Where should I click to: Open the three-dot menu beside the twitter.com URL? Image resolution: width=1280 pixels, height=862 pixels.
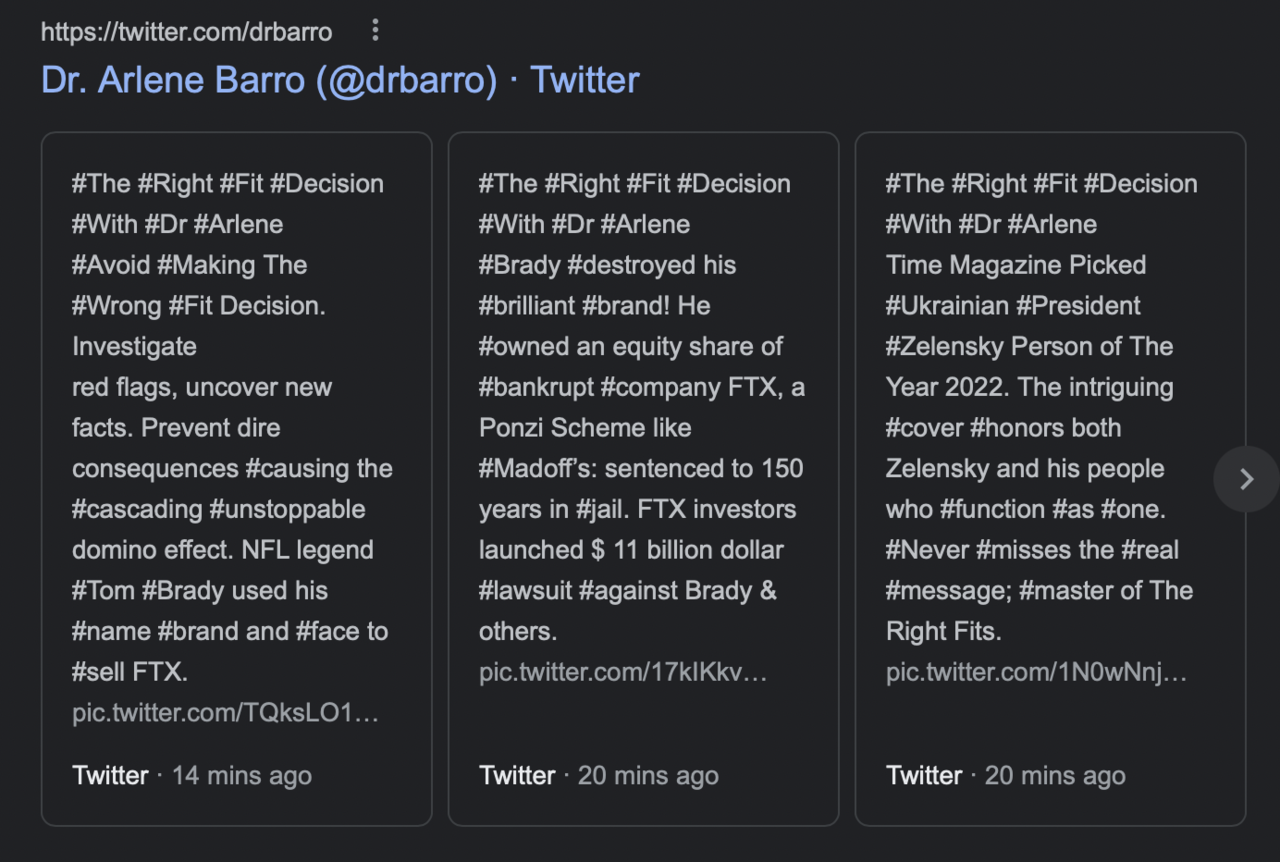[376, 31]
